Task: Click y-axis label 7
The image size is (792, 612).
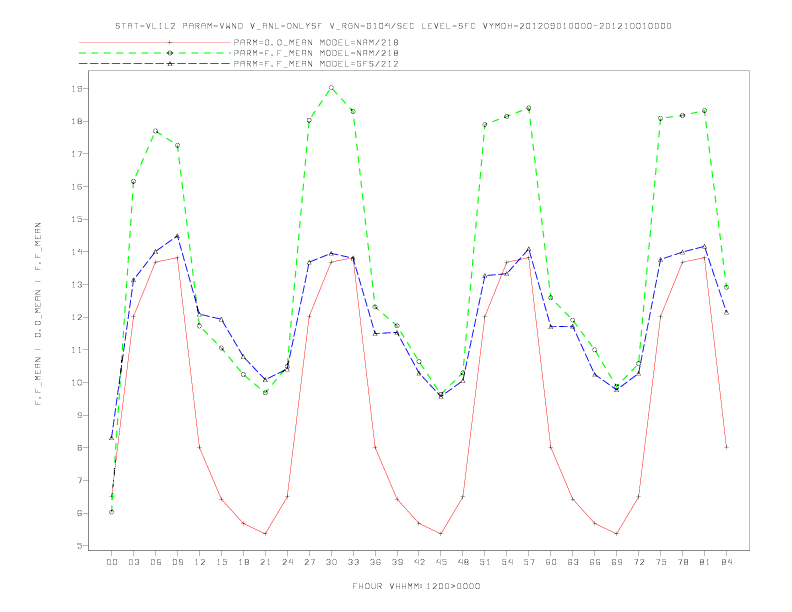Action: (x=79, y=480)
